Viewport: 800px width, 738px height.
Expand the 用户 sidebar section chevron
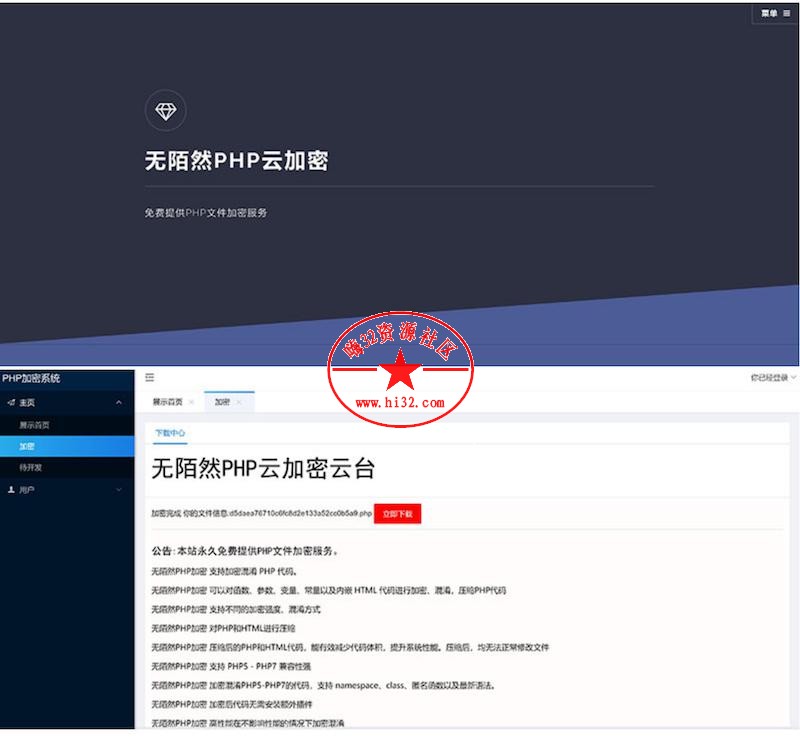click(x=120, y=490)
